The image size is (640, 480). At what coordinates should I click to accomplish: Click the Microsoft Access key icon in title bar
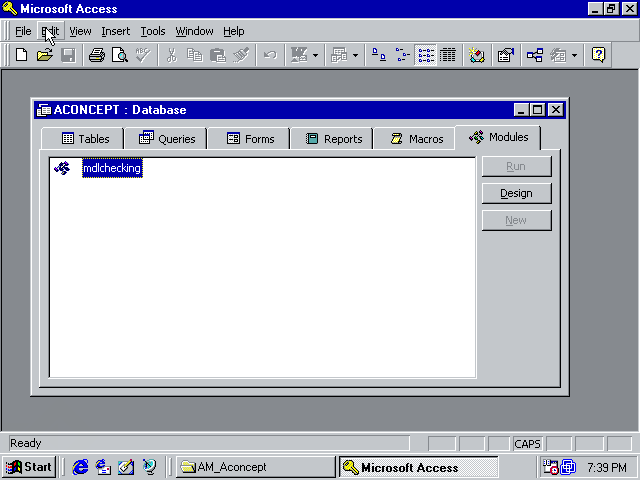point(9,9)
